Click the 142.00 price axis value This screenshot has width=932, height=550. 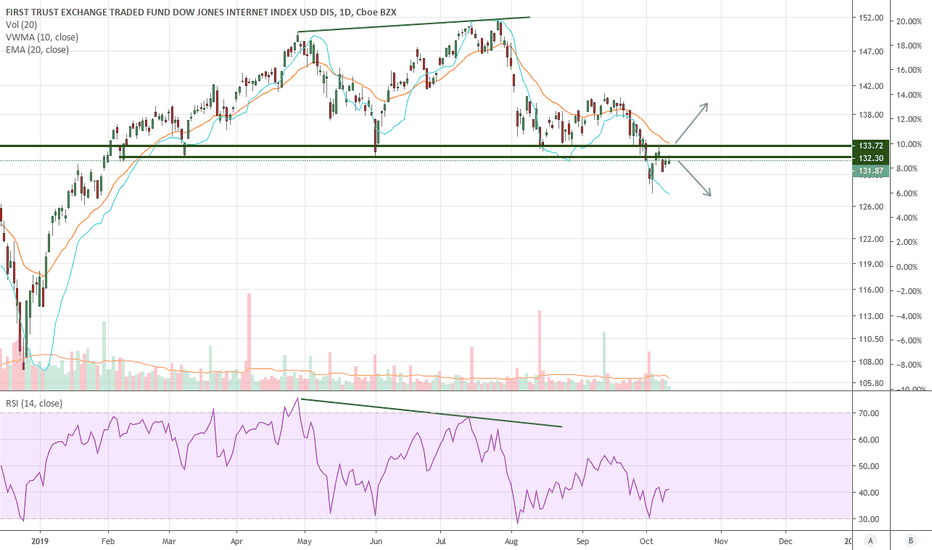pyautogui.click(x=871, y=86)
